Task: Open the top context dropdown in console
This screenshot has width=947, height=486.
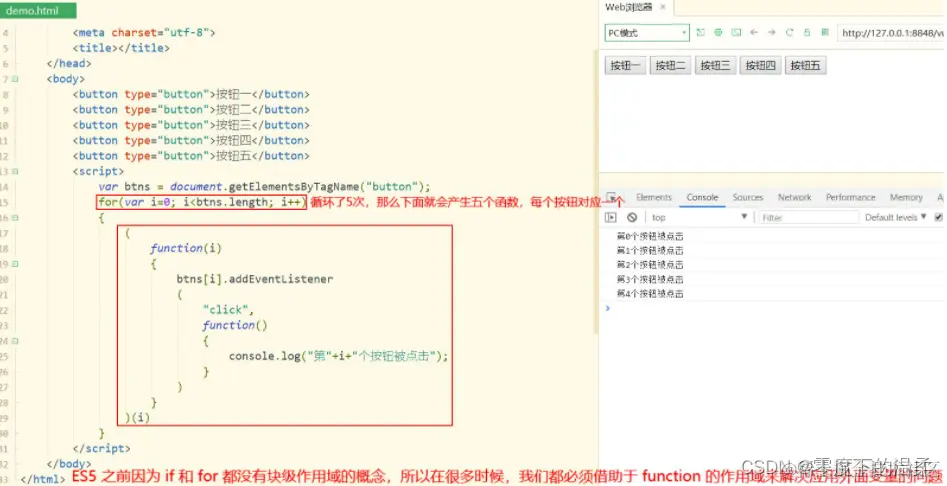Action: point(699,217)
